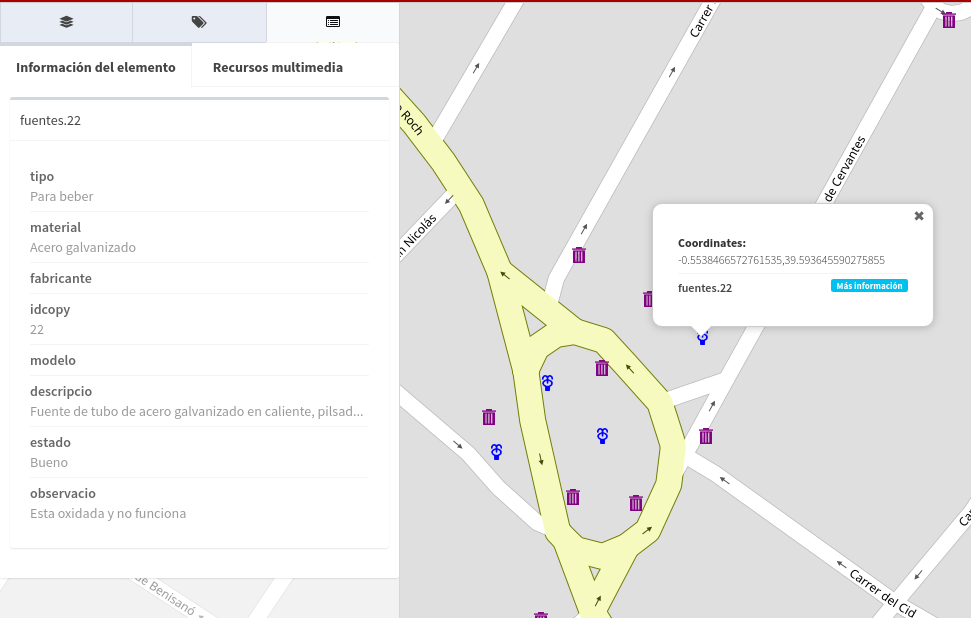Click fountain in roundabout's upper-left area
The width and height of the screenshot is (971, 618).
pyautogui.click(x=547, y=383)
